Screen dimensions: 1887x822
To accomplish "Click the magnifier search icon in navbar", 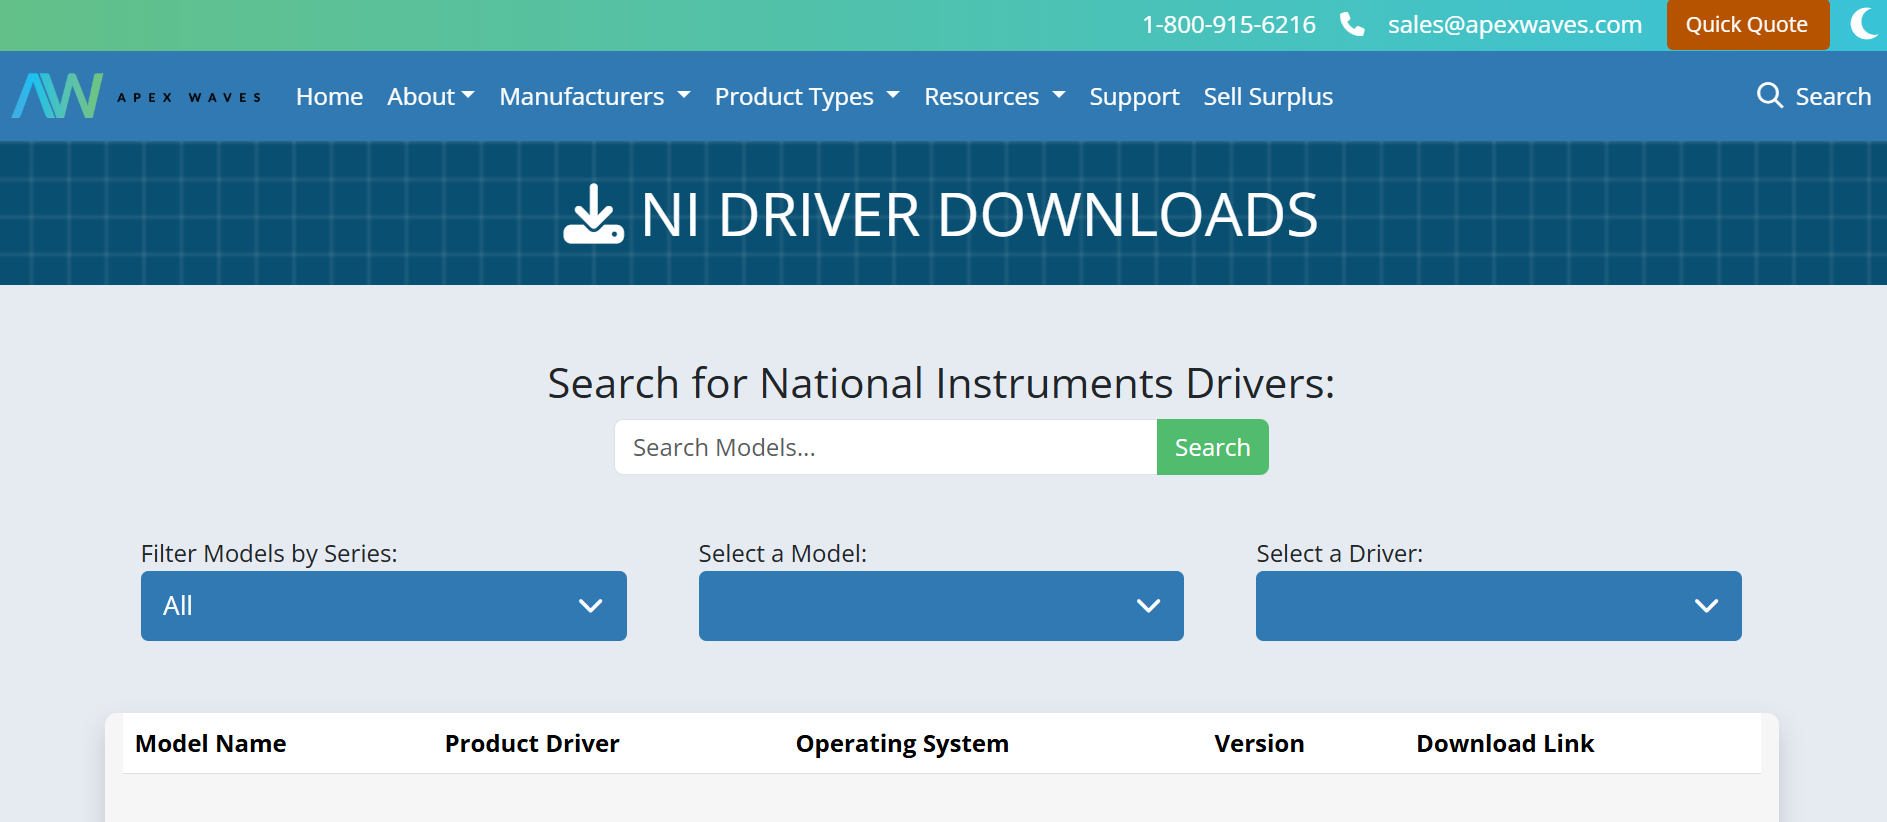I will (1770, 96).
